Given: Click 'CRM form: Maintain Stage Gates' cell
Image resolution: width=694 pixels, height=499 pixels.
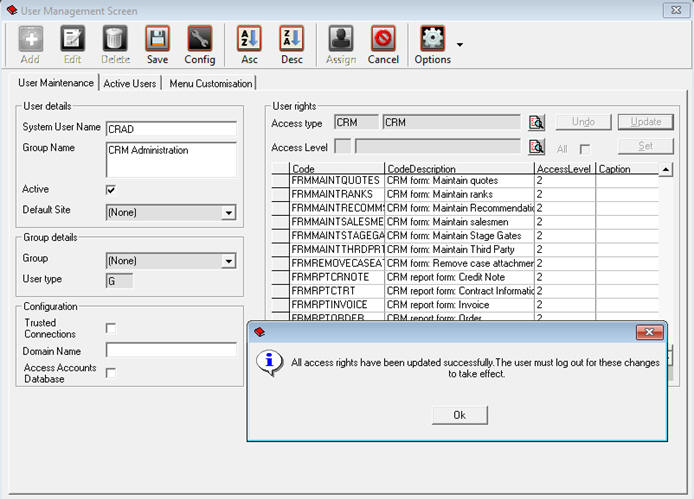Looking at the screenshot, I should [459, 236].
